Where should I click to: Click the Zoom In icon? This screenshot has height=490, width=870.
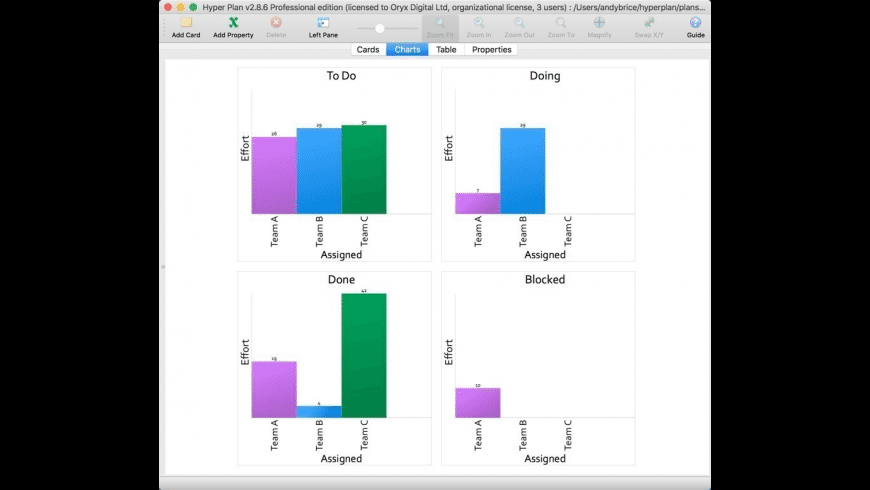tap(479, 23)
